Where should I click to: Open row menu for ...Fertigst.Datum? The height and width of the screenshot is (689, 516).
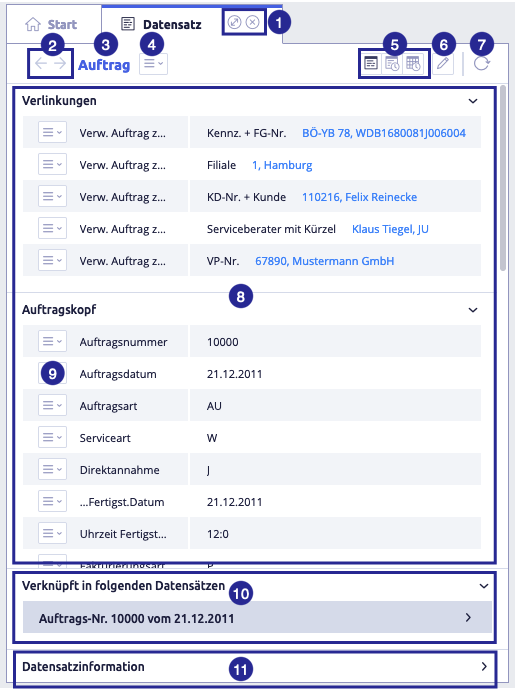click(52, 502)
